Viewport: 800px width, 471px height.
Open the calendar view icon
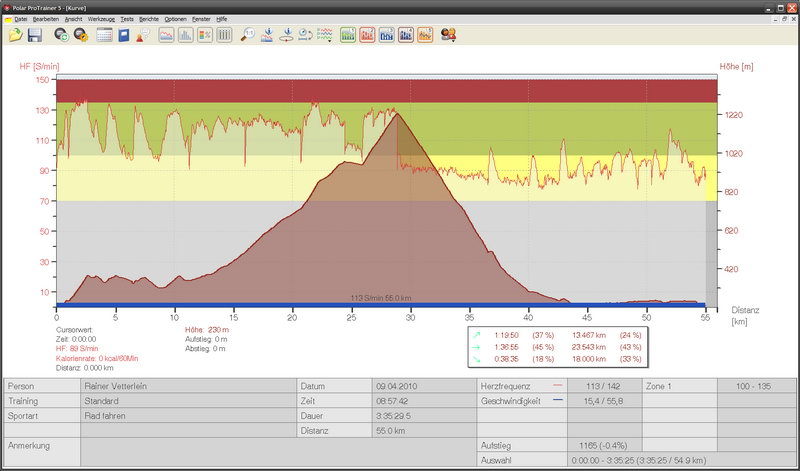click(x=104, y=35)
